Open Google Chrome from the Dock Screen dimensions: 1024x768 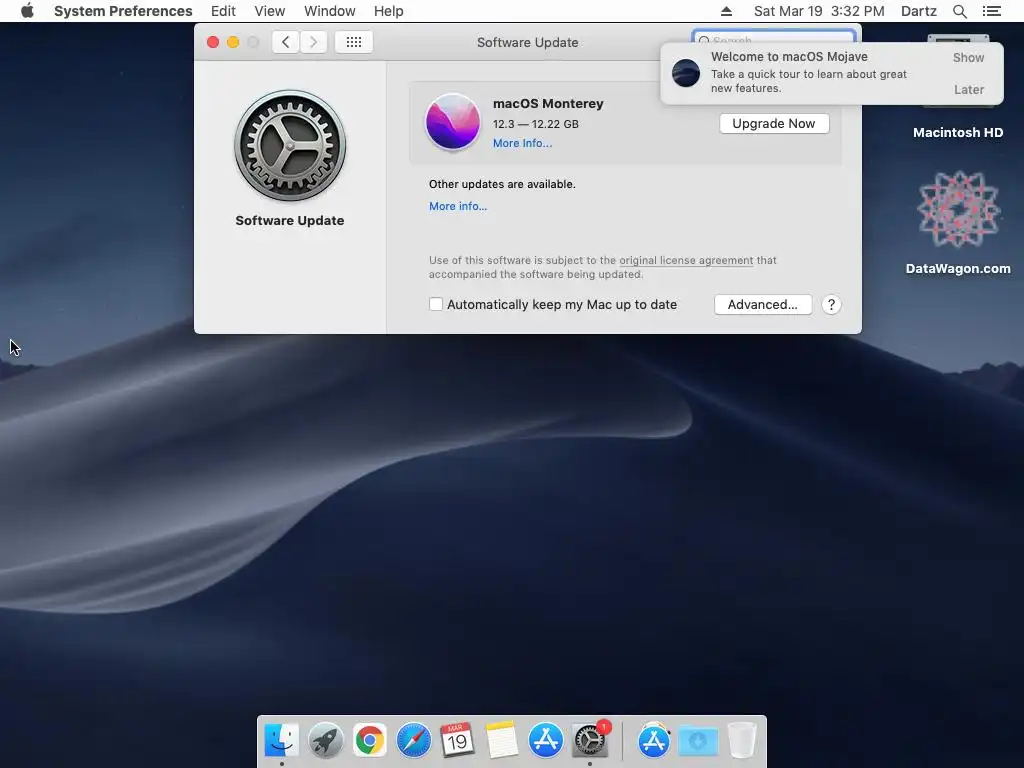pos(370,740)
